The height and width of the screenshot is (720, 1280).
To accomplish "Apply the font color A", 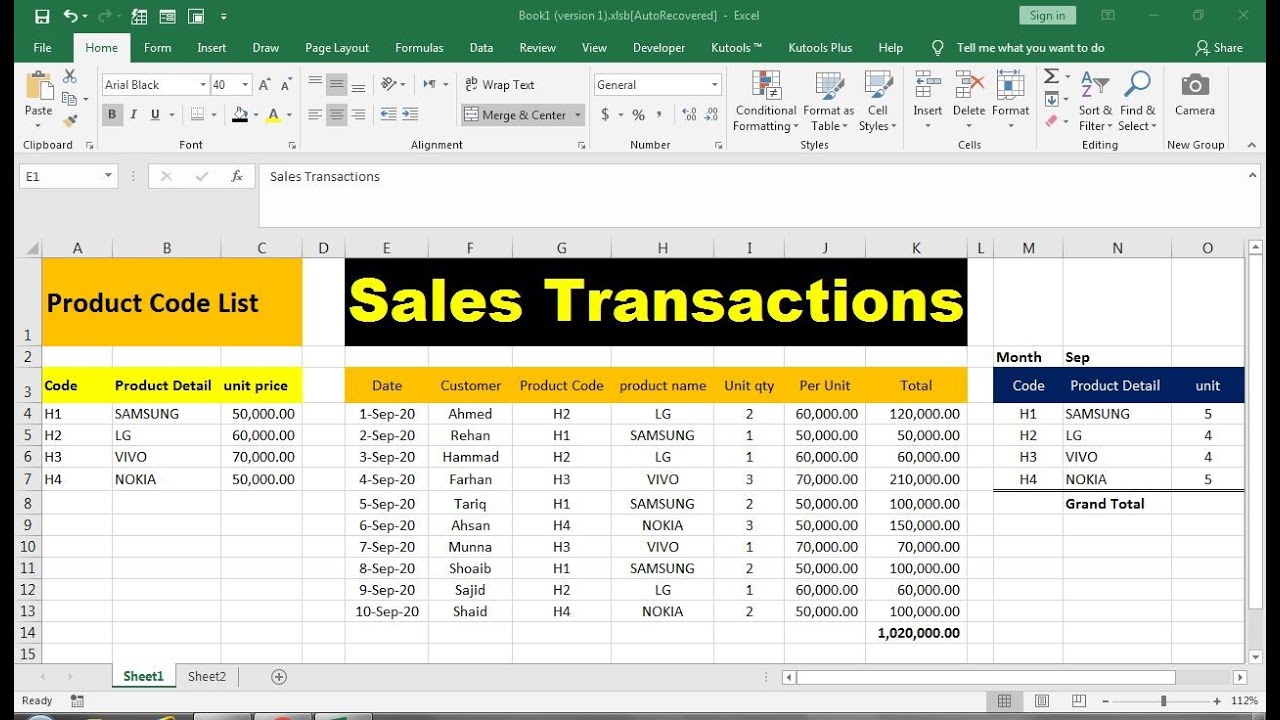I will [273, 115].
